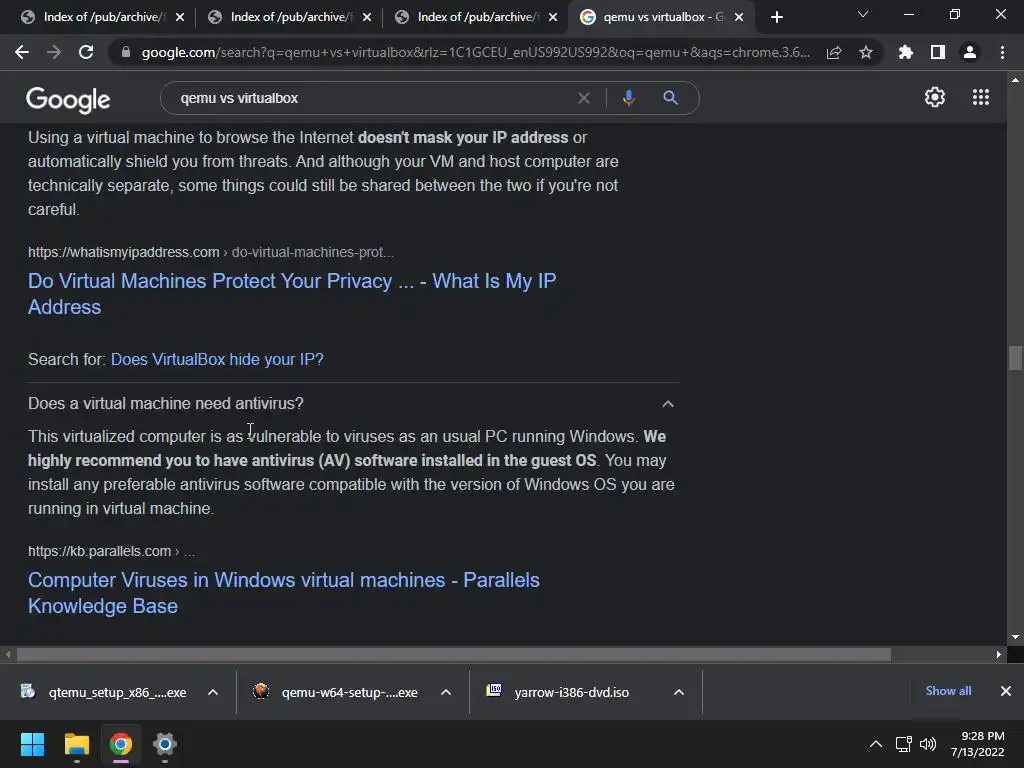
Task: Close the downloads bar
Action: click(1006, 691)
